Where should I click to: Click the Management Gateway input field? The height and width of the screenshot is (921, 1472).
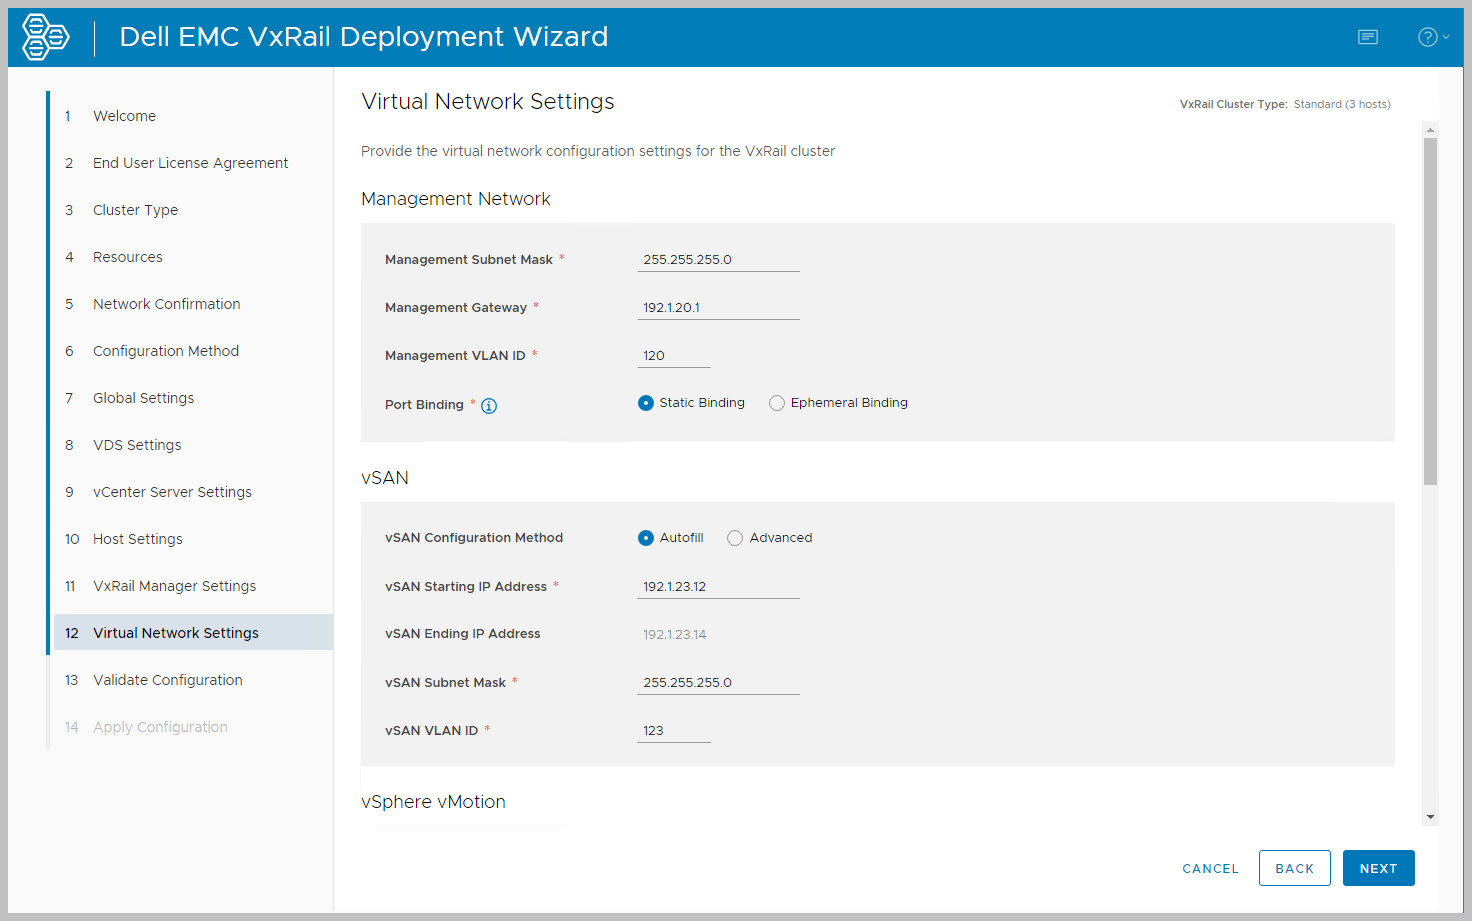(718, 308)
